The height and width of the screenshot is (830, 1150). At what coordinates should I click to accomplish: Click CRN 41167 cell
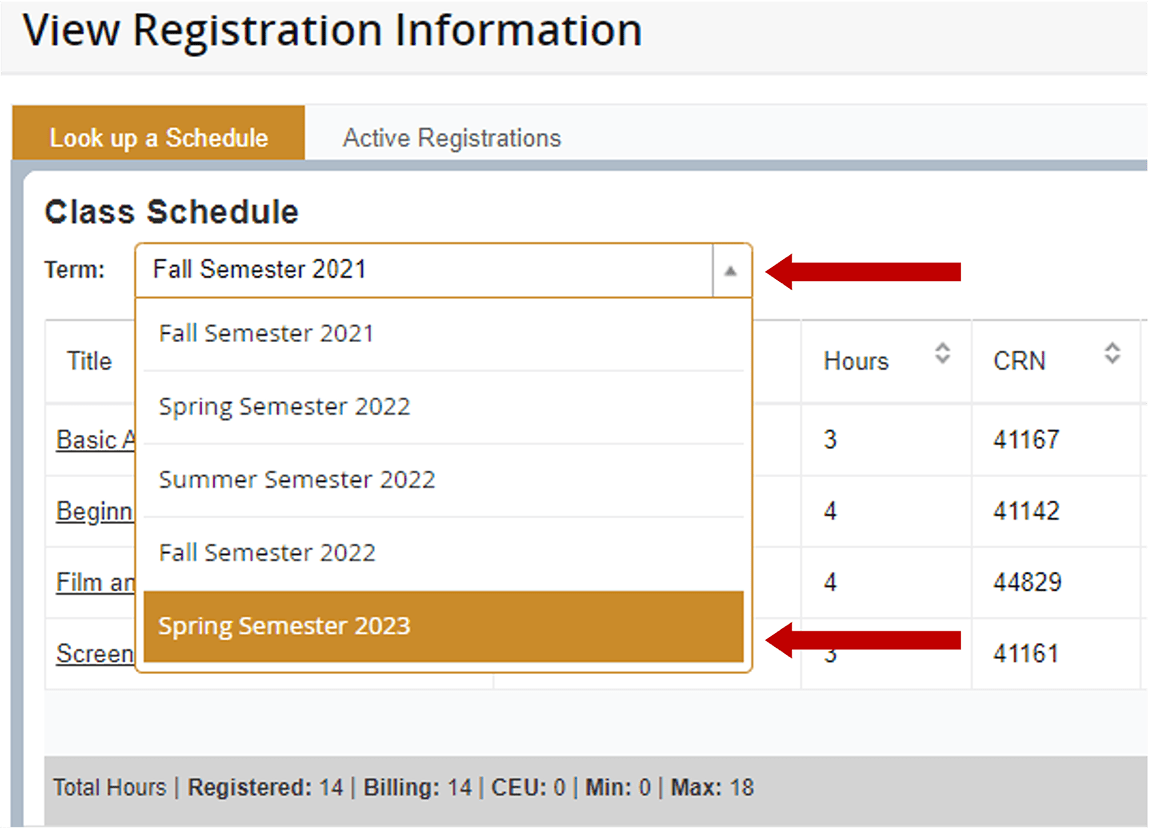pos(1026,440)
